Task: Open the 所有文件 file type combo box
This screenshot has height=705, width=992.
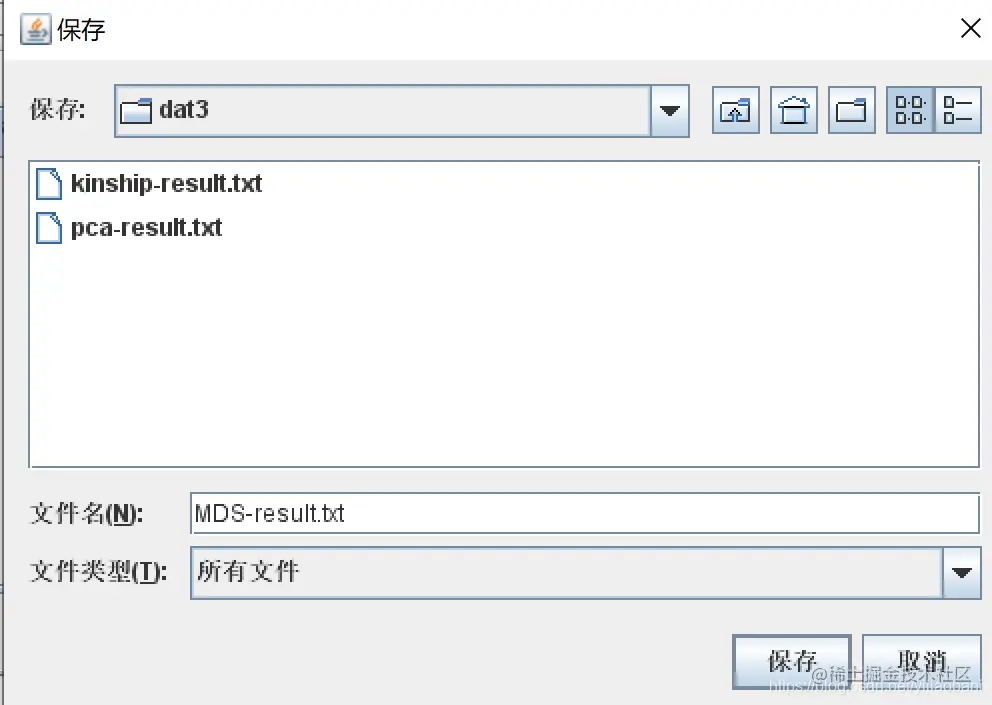Action: tap(586, 573)
